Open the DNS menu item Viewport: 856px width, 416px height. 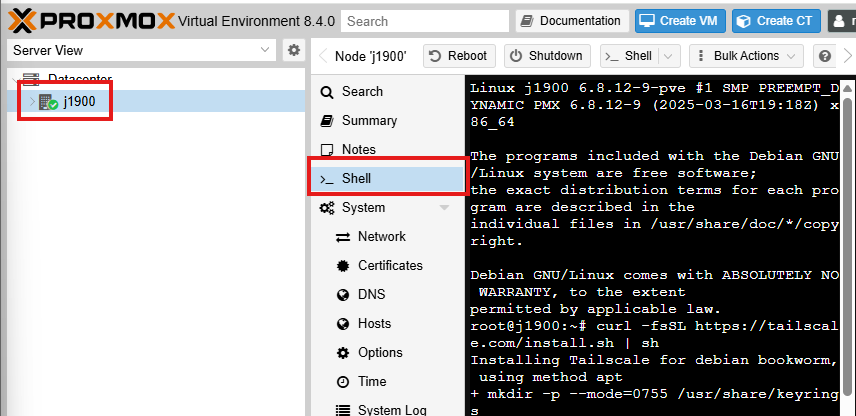tap(388, 294)
